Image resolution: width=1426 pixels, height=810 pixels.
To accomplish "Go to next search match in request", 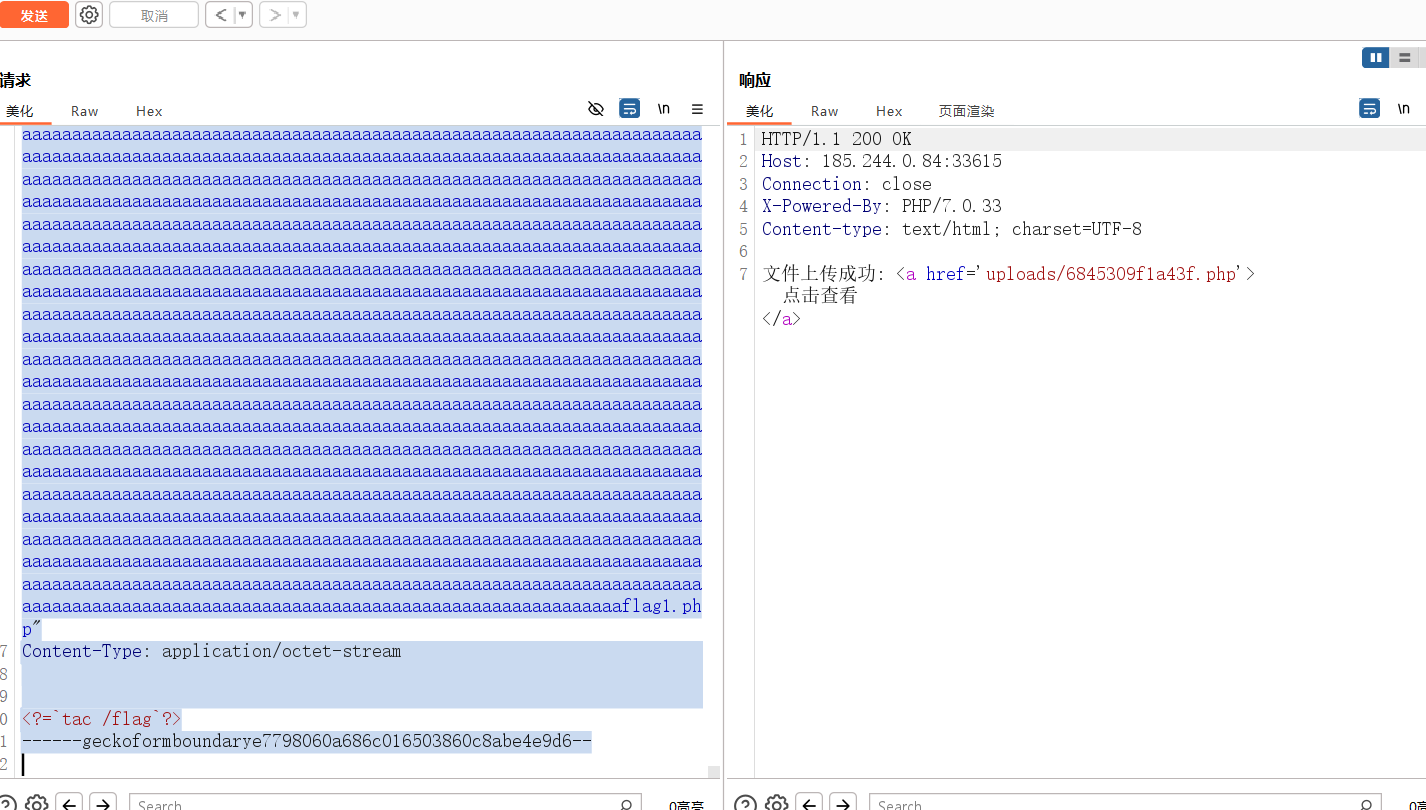I will [103, 803].
